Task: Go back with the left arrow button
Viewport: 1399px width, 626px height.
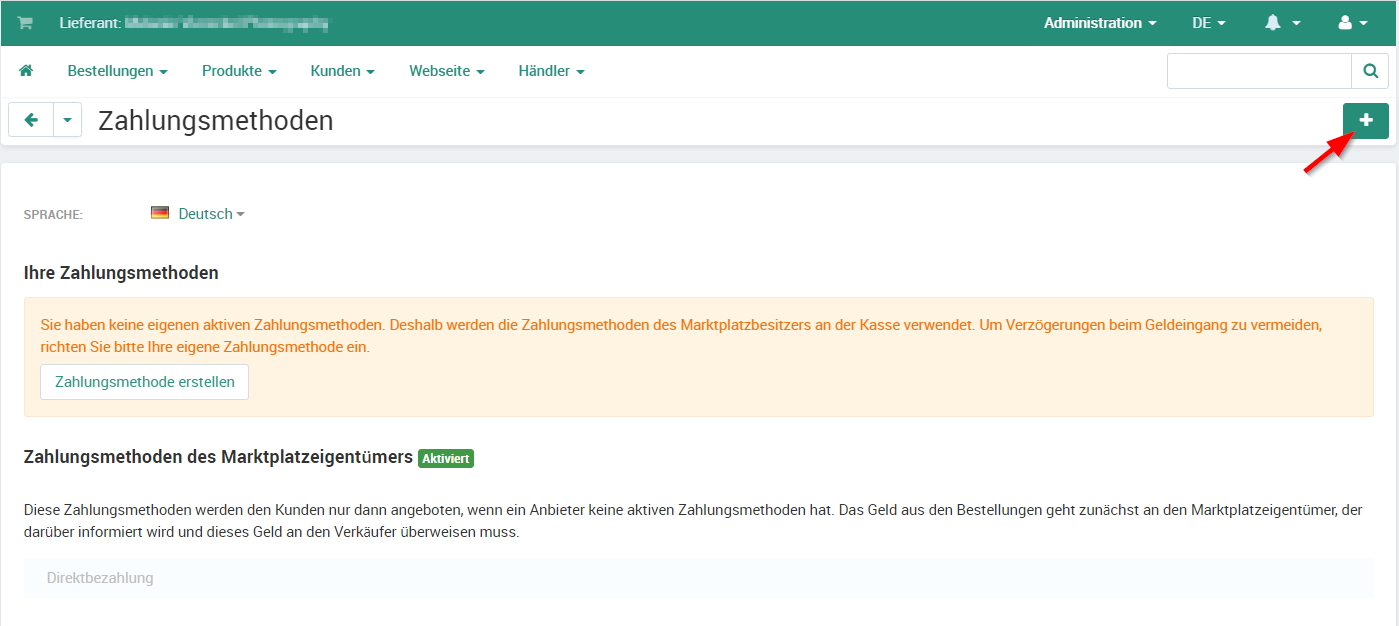Action: (31, 120)
